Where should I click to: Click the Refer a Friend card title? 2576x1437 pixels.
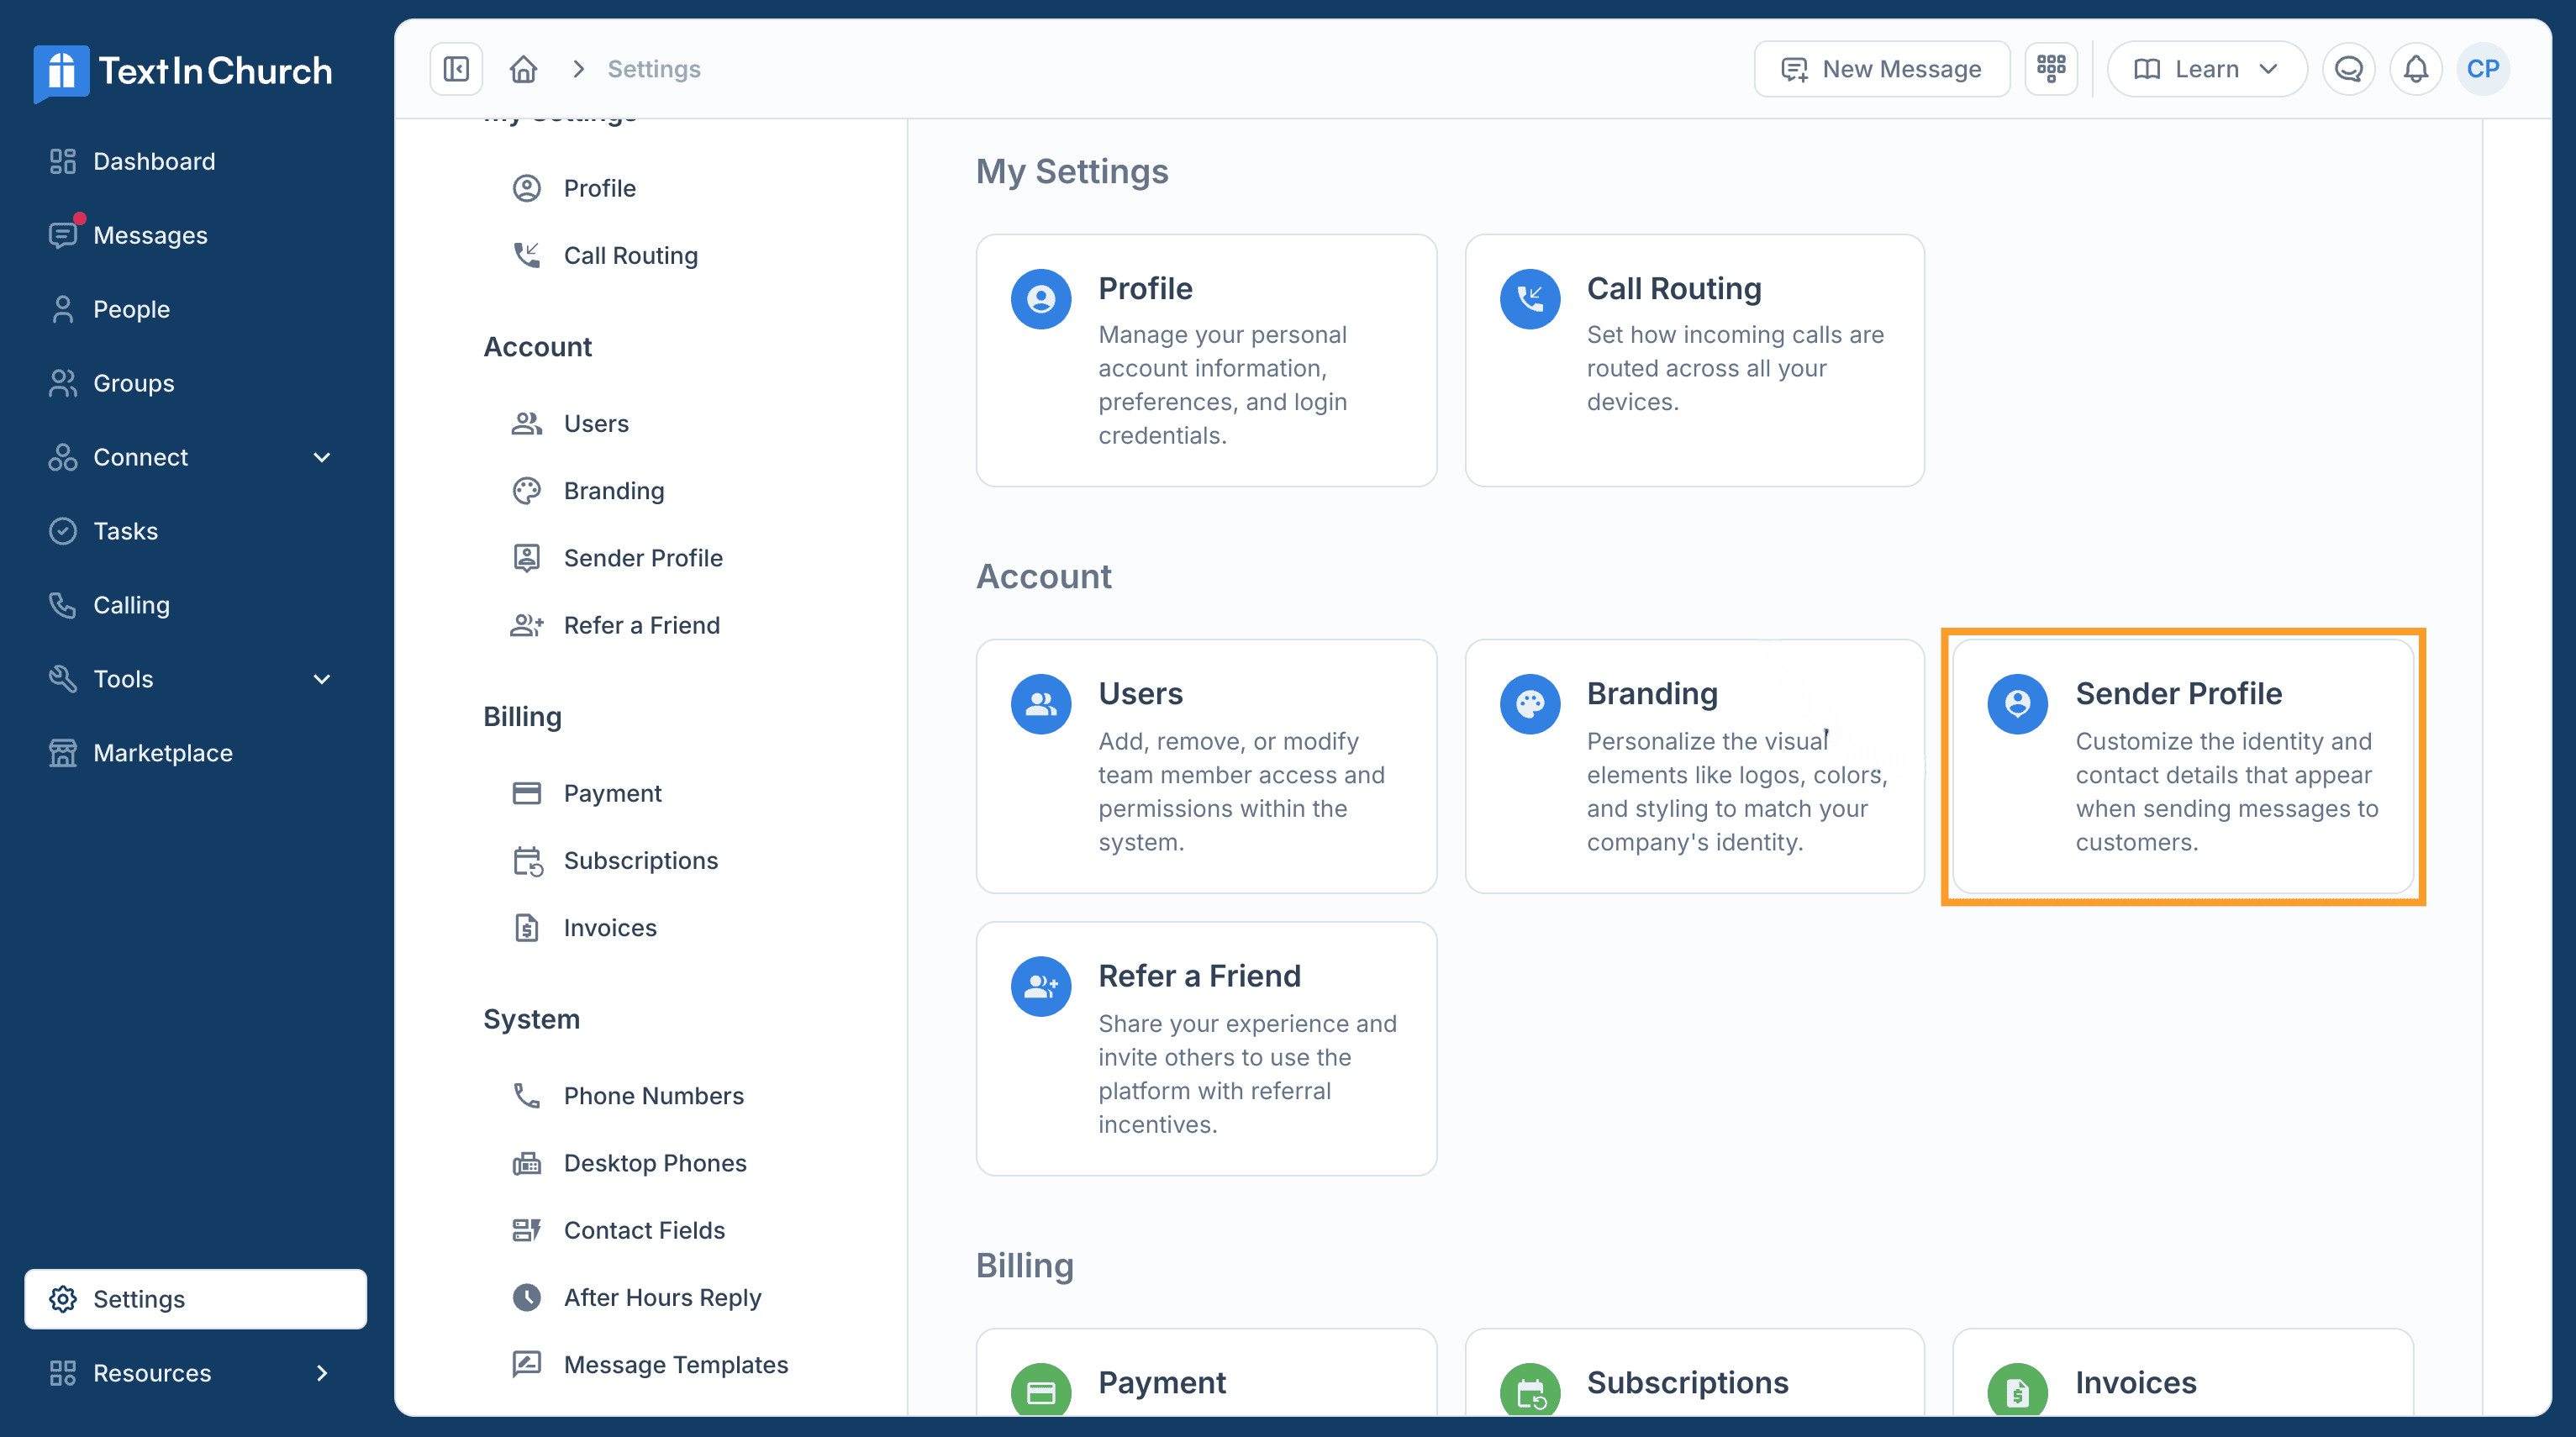click(1200, 976)
